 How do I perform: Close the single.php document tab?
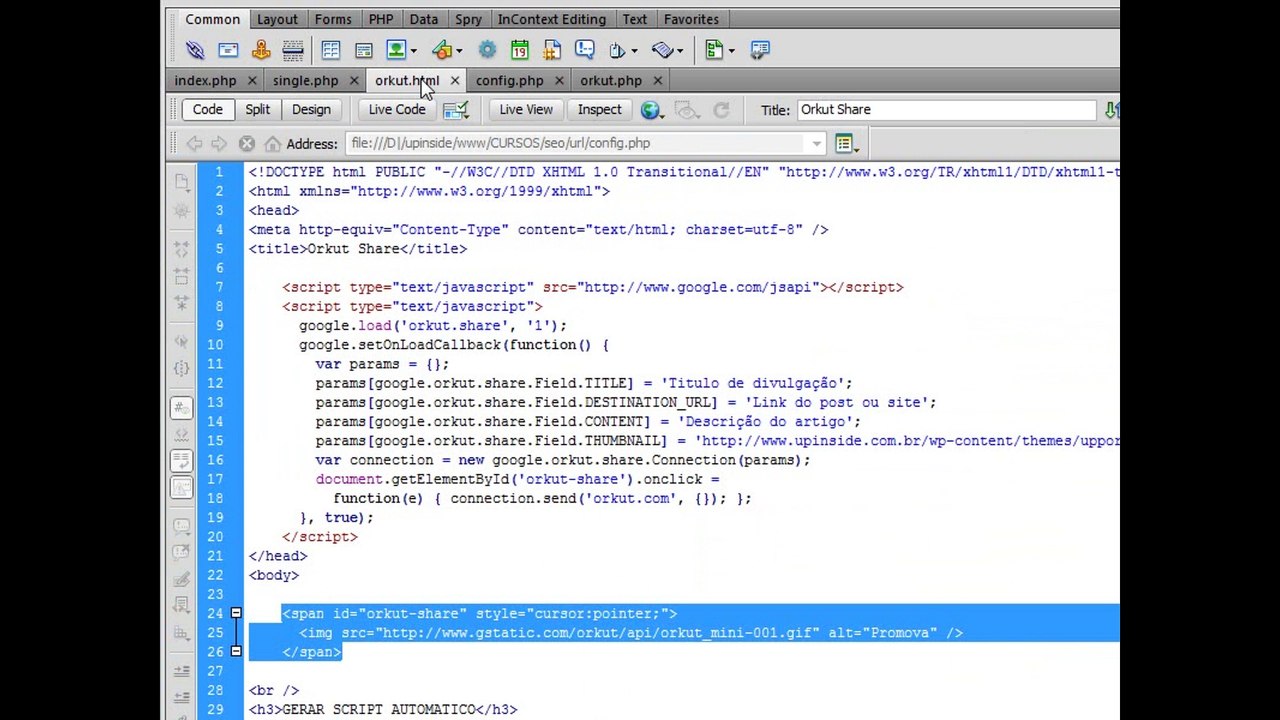click(356, 81)
